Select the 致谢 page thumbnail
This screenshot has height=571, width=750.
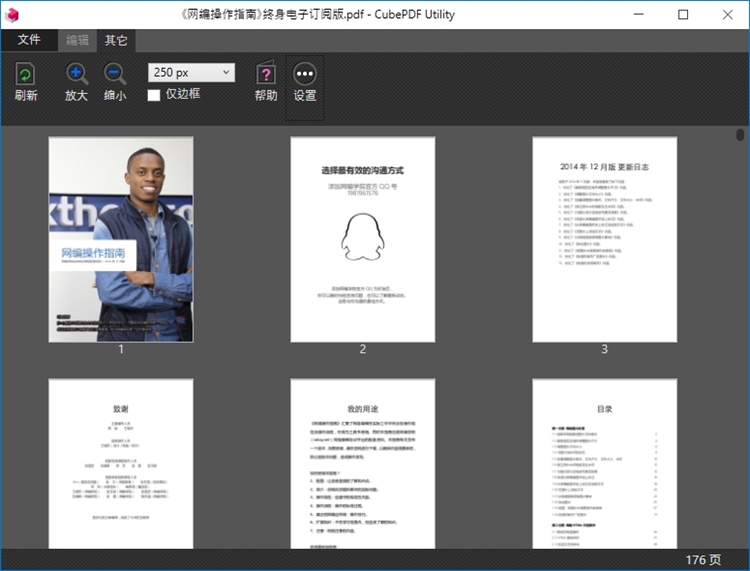tap(121, 463)
